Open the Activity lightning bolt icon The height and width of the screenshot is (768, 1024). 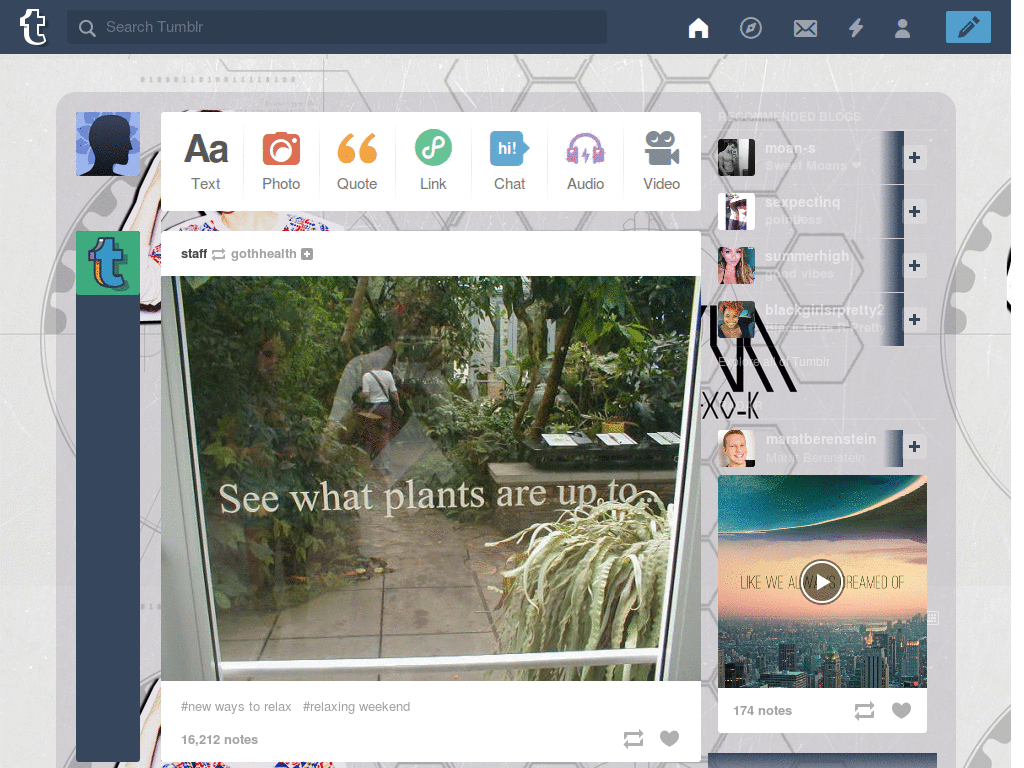pos(856,27)
